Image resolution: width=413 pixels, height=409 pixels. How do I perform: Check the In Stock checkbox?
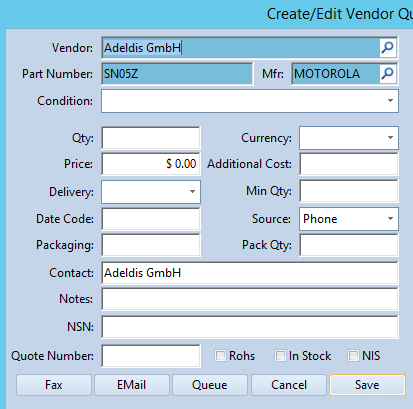280,356
